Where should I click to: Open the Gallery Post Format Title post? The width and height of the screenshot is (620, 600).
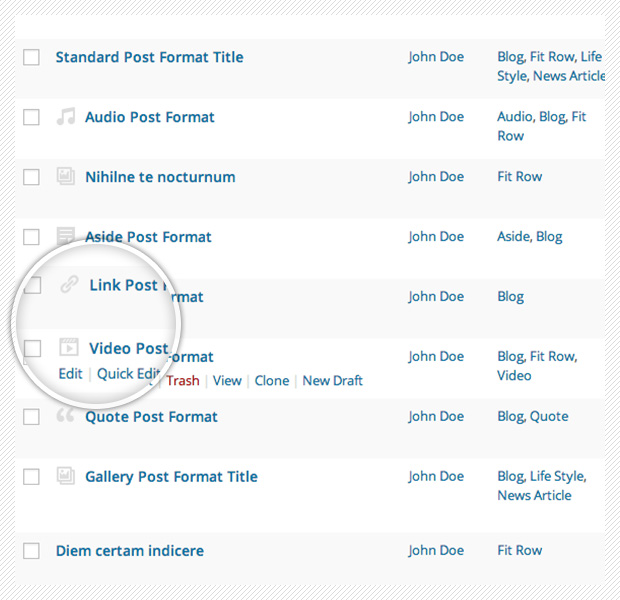click(x=171, y=477)
